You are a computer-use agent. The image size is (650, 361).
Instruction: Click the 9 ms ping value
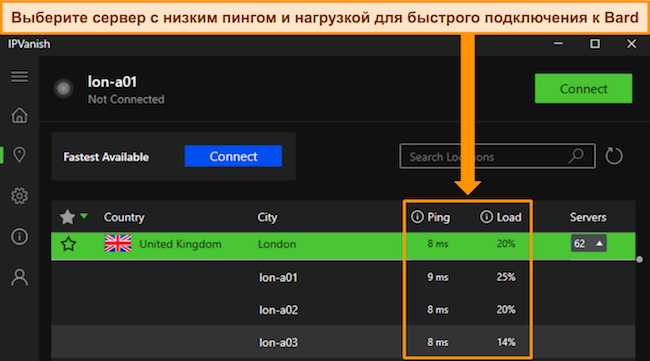(x=438, y=277)
